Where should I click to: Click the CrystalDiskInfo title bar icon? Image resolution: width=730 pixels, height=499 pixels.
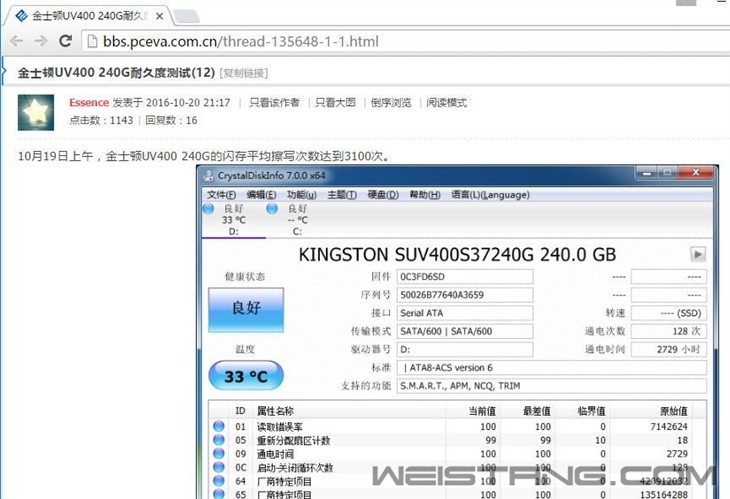[208, 175]
